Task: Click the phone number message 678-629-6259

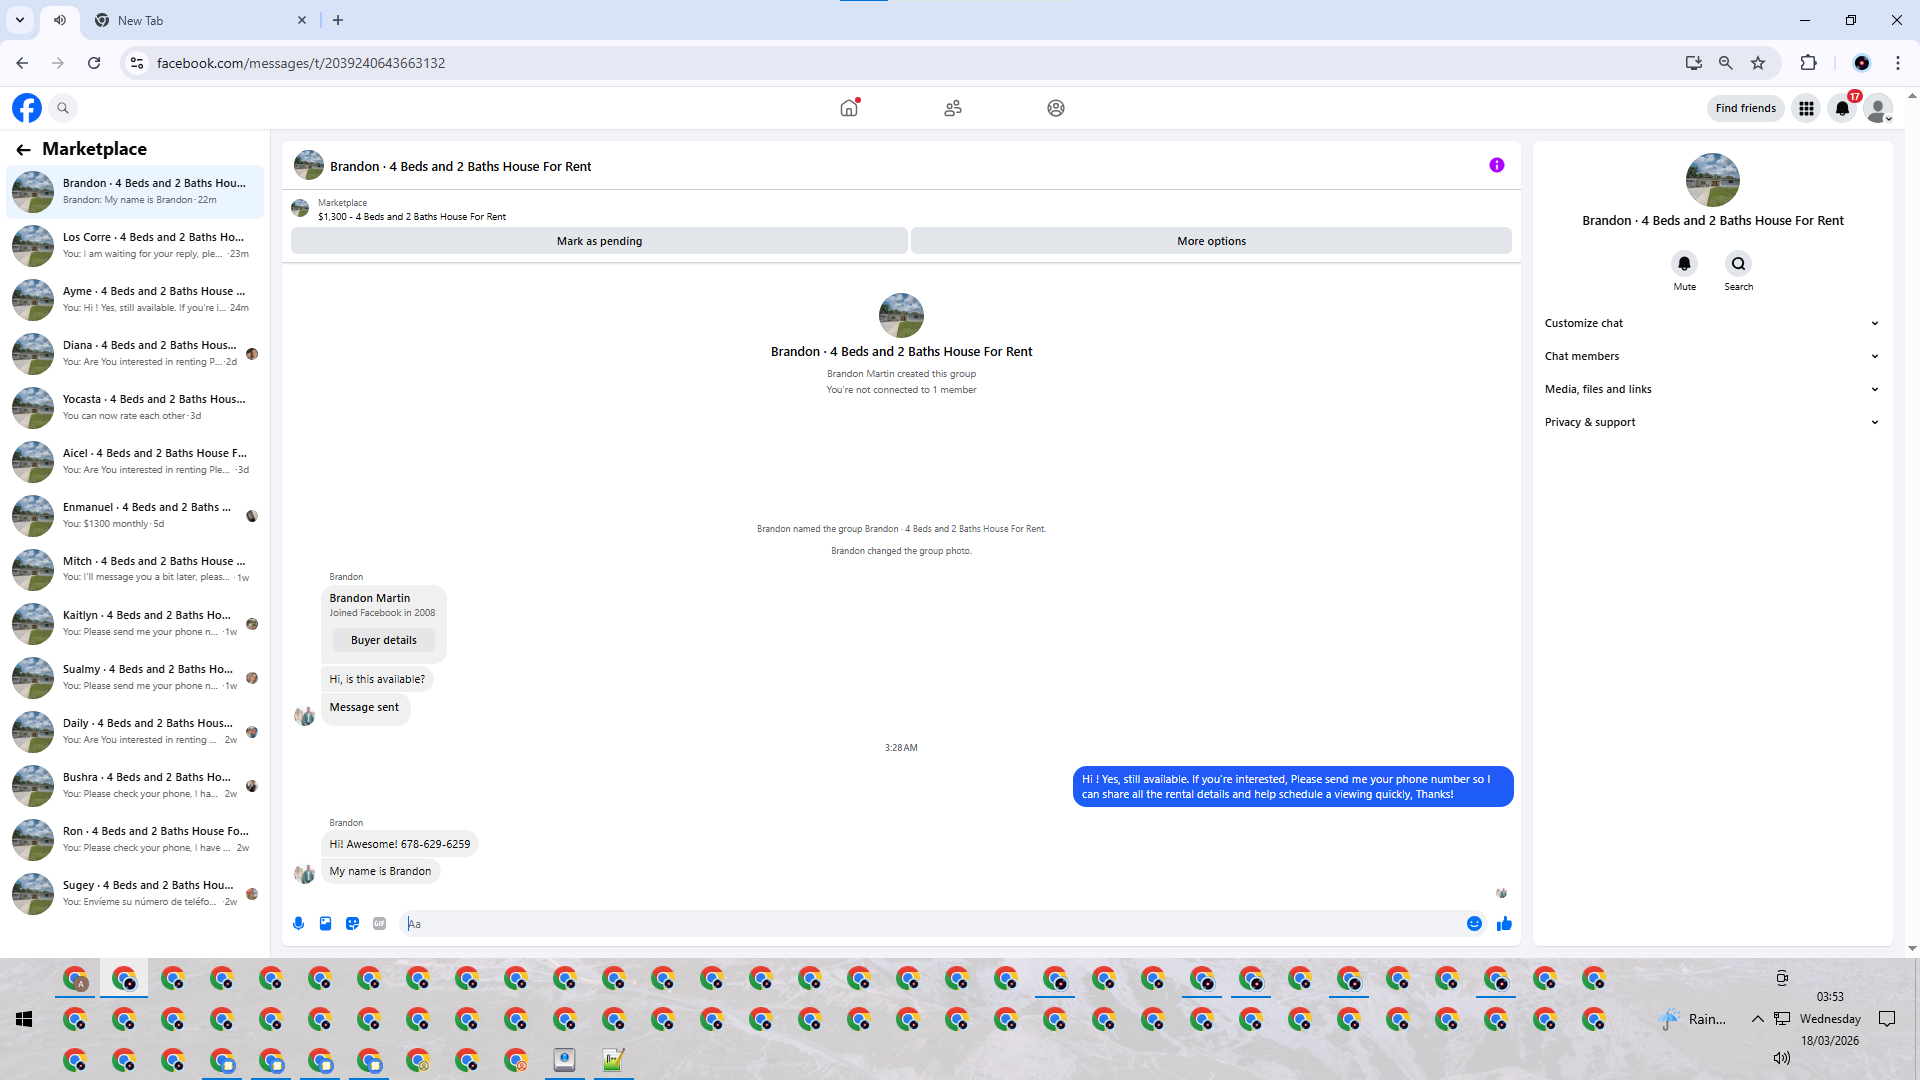Action: point(400,844)
